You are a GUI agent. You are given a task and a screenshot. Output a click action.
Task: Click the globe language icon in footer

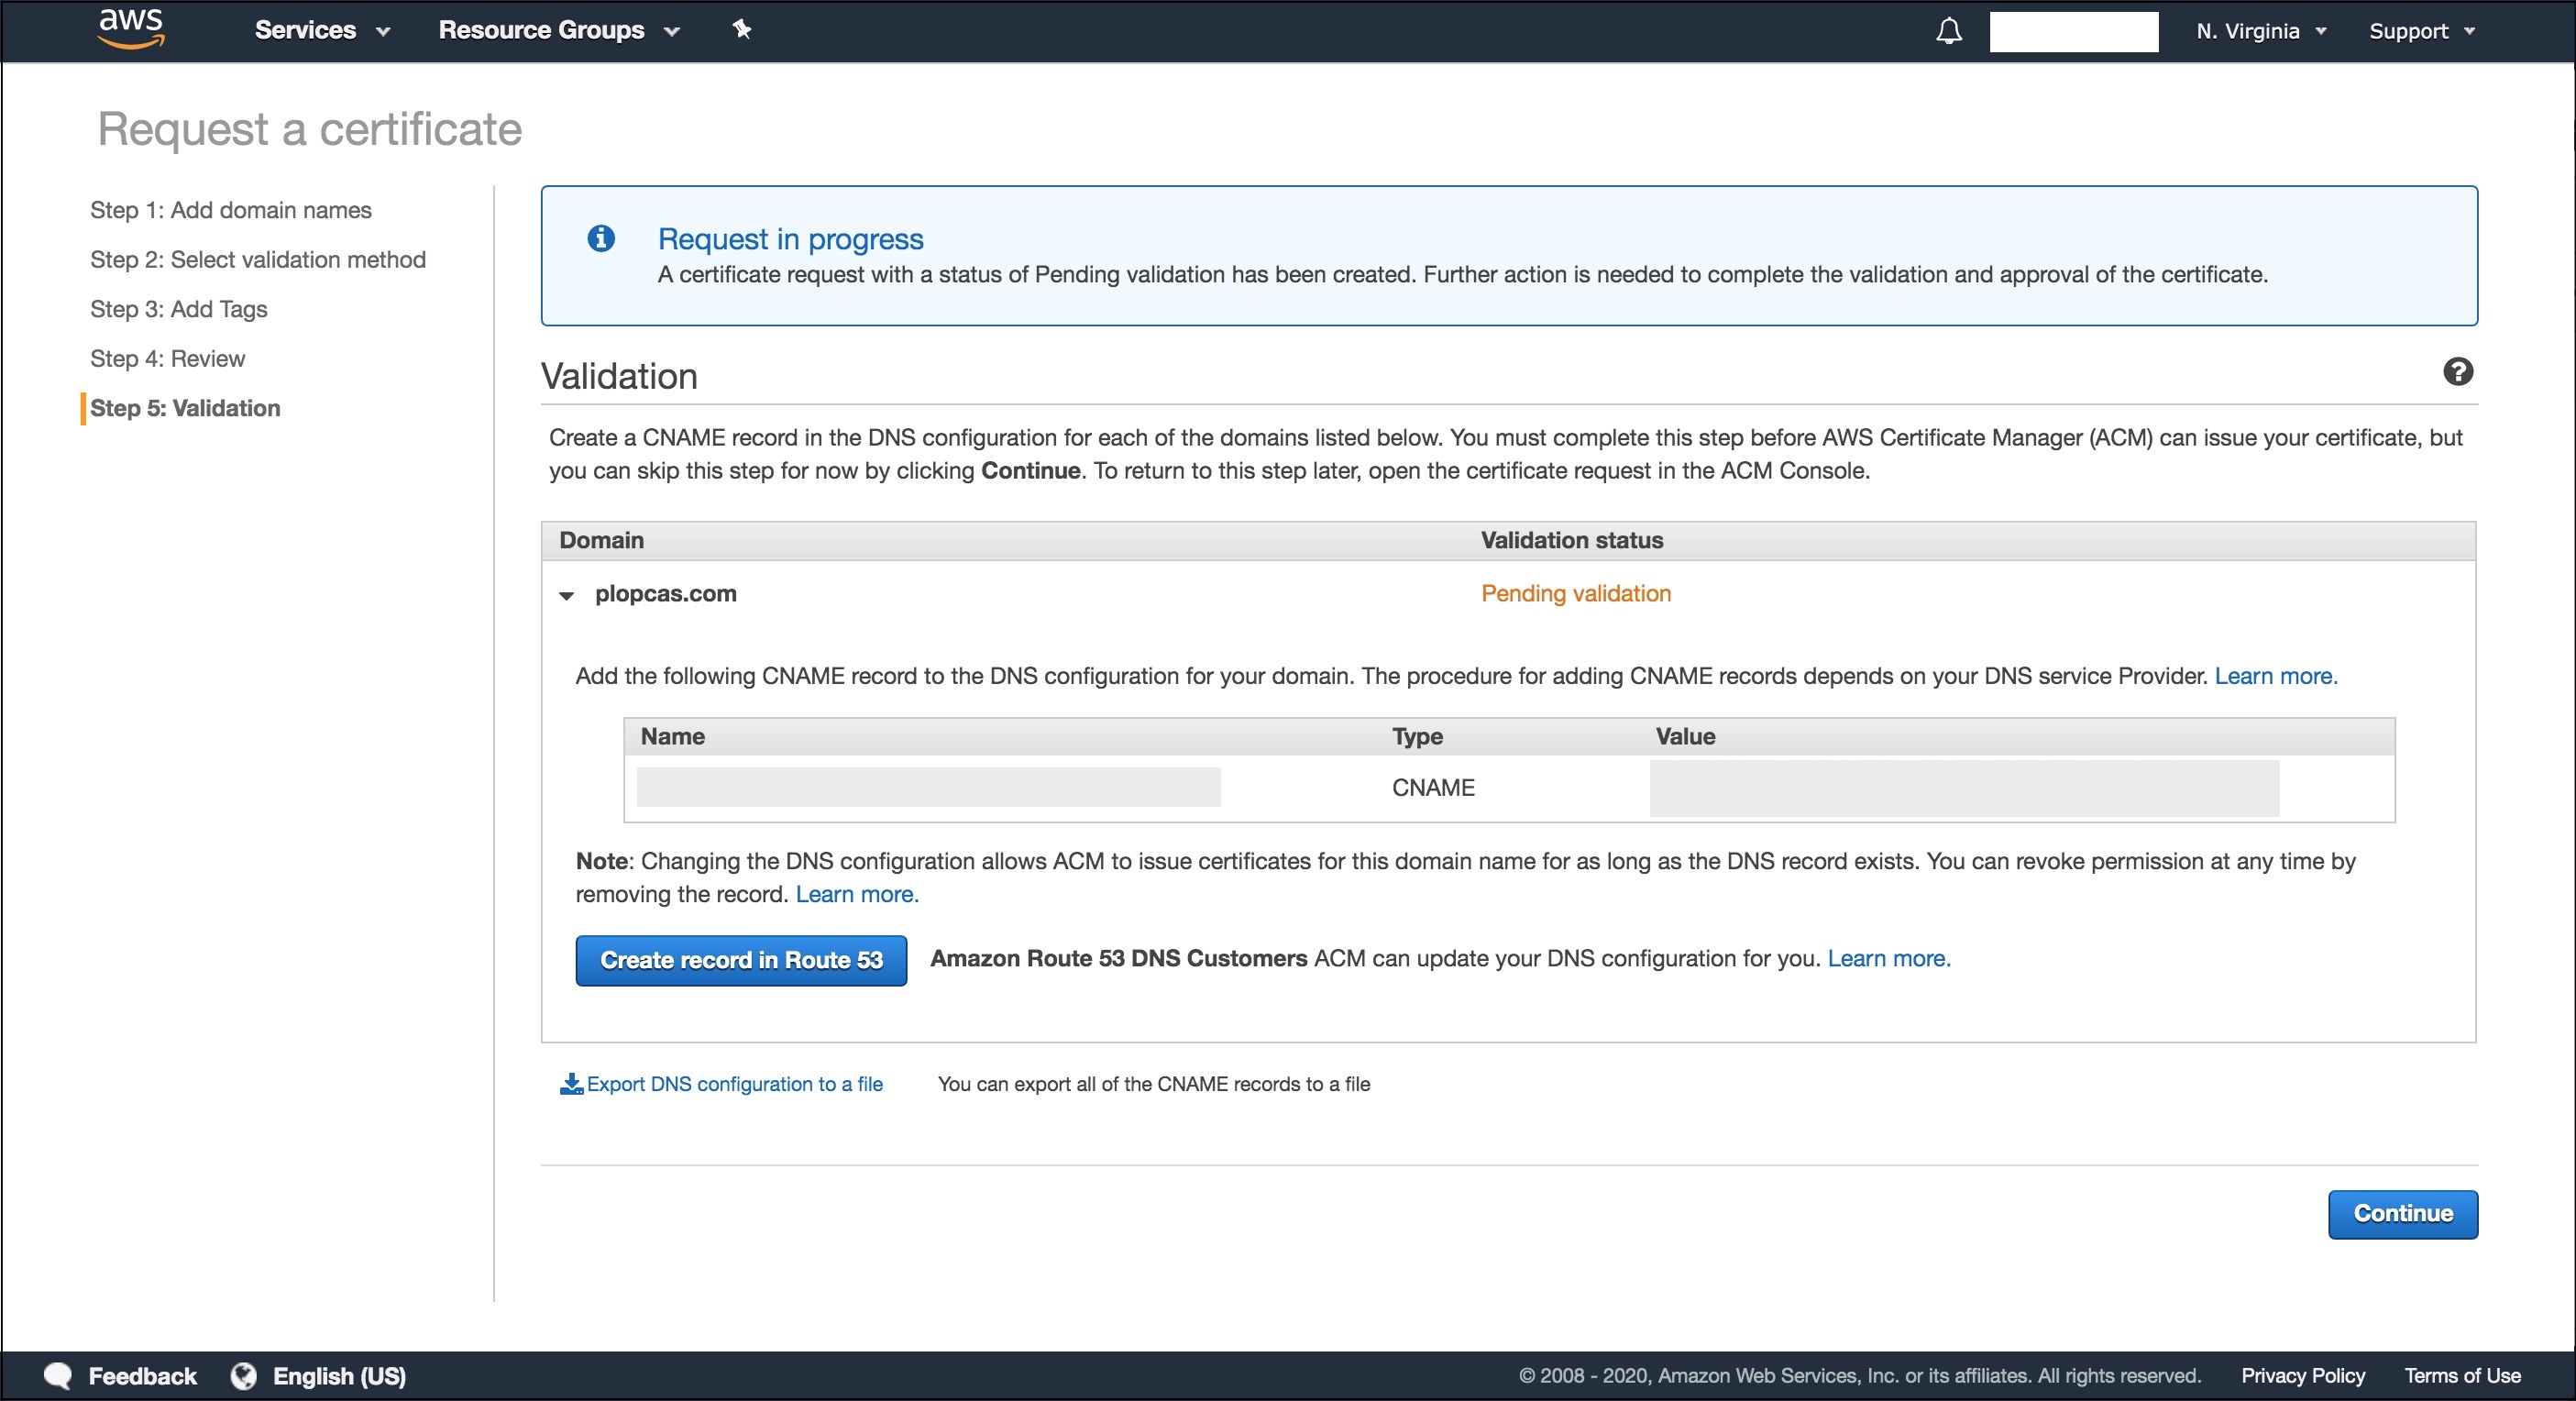click(243, 1375)
